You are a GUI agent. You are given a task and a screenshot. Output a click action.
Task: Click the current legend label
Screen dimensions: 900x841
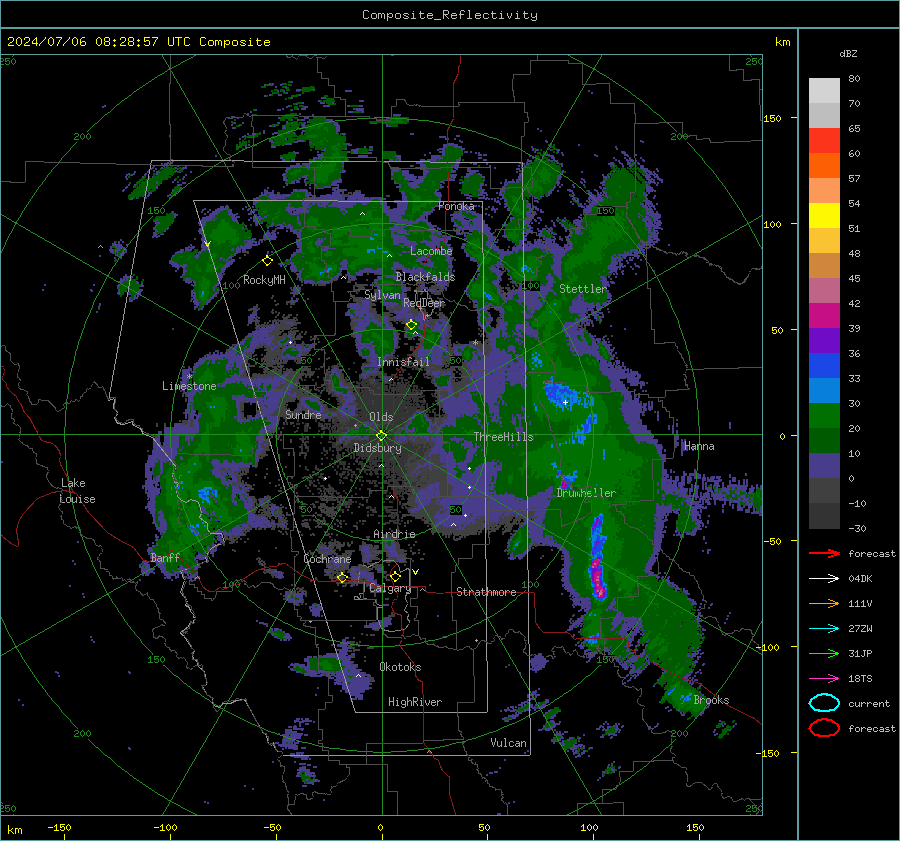pyautogui.click(x=868, y=703)
